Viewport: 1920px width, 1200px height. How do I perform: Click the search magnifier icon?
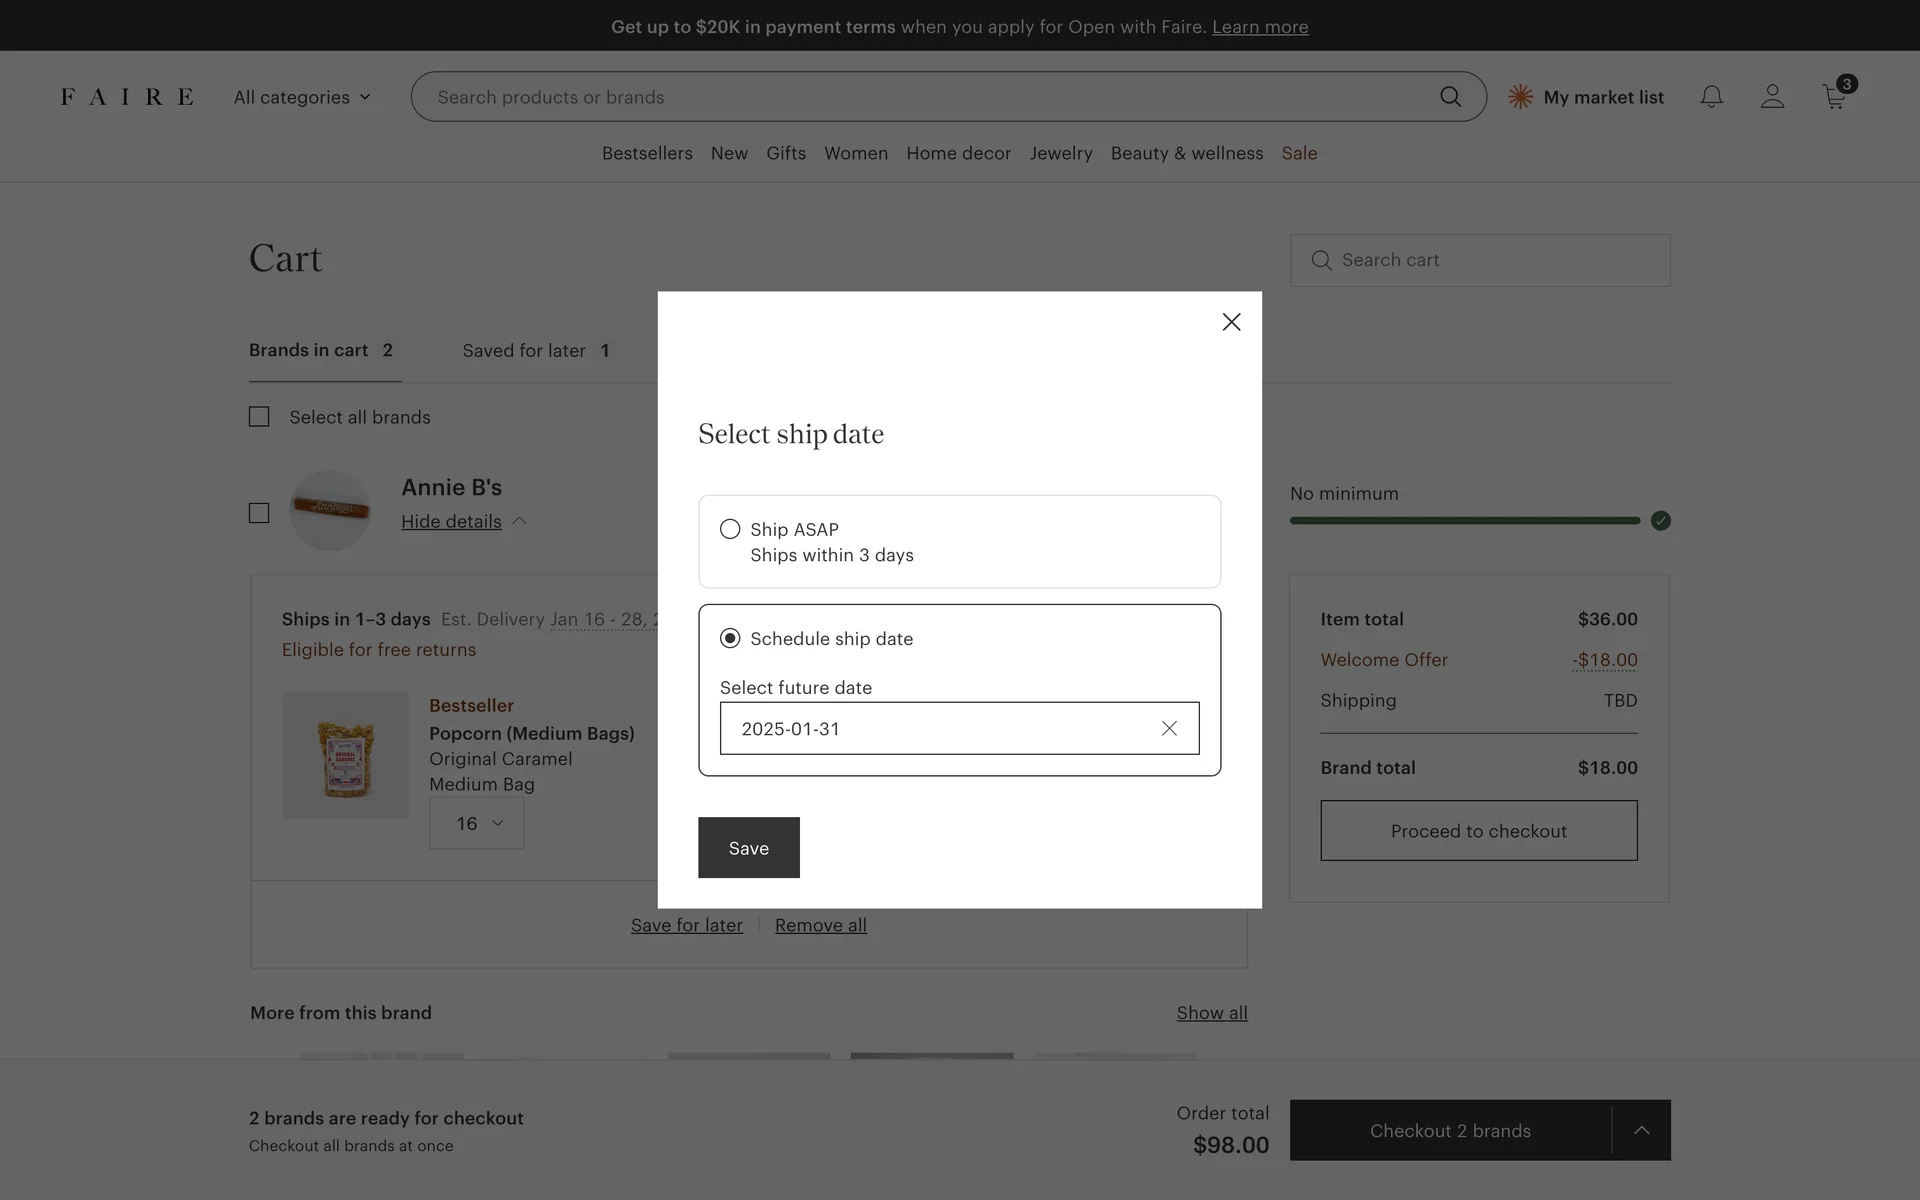(x=1450, y=97)
